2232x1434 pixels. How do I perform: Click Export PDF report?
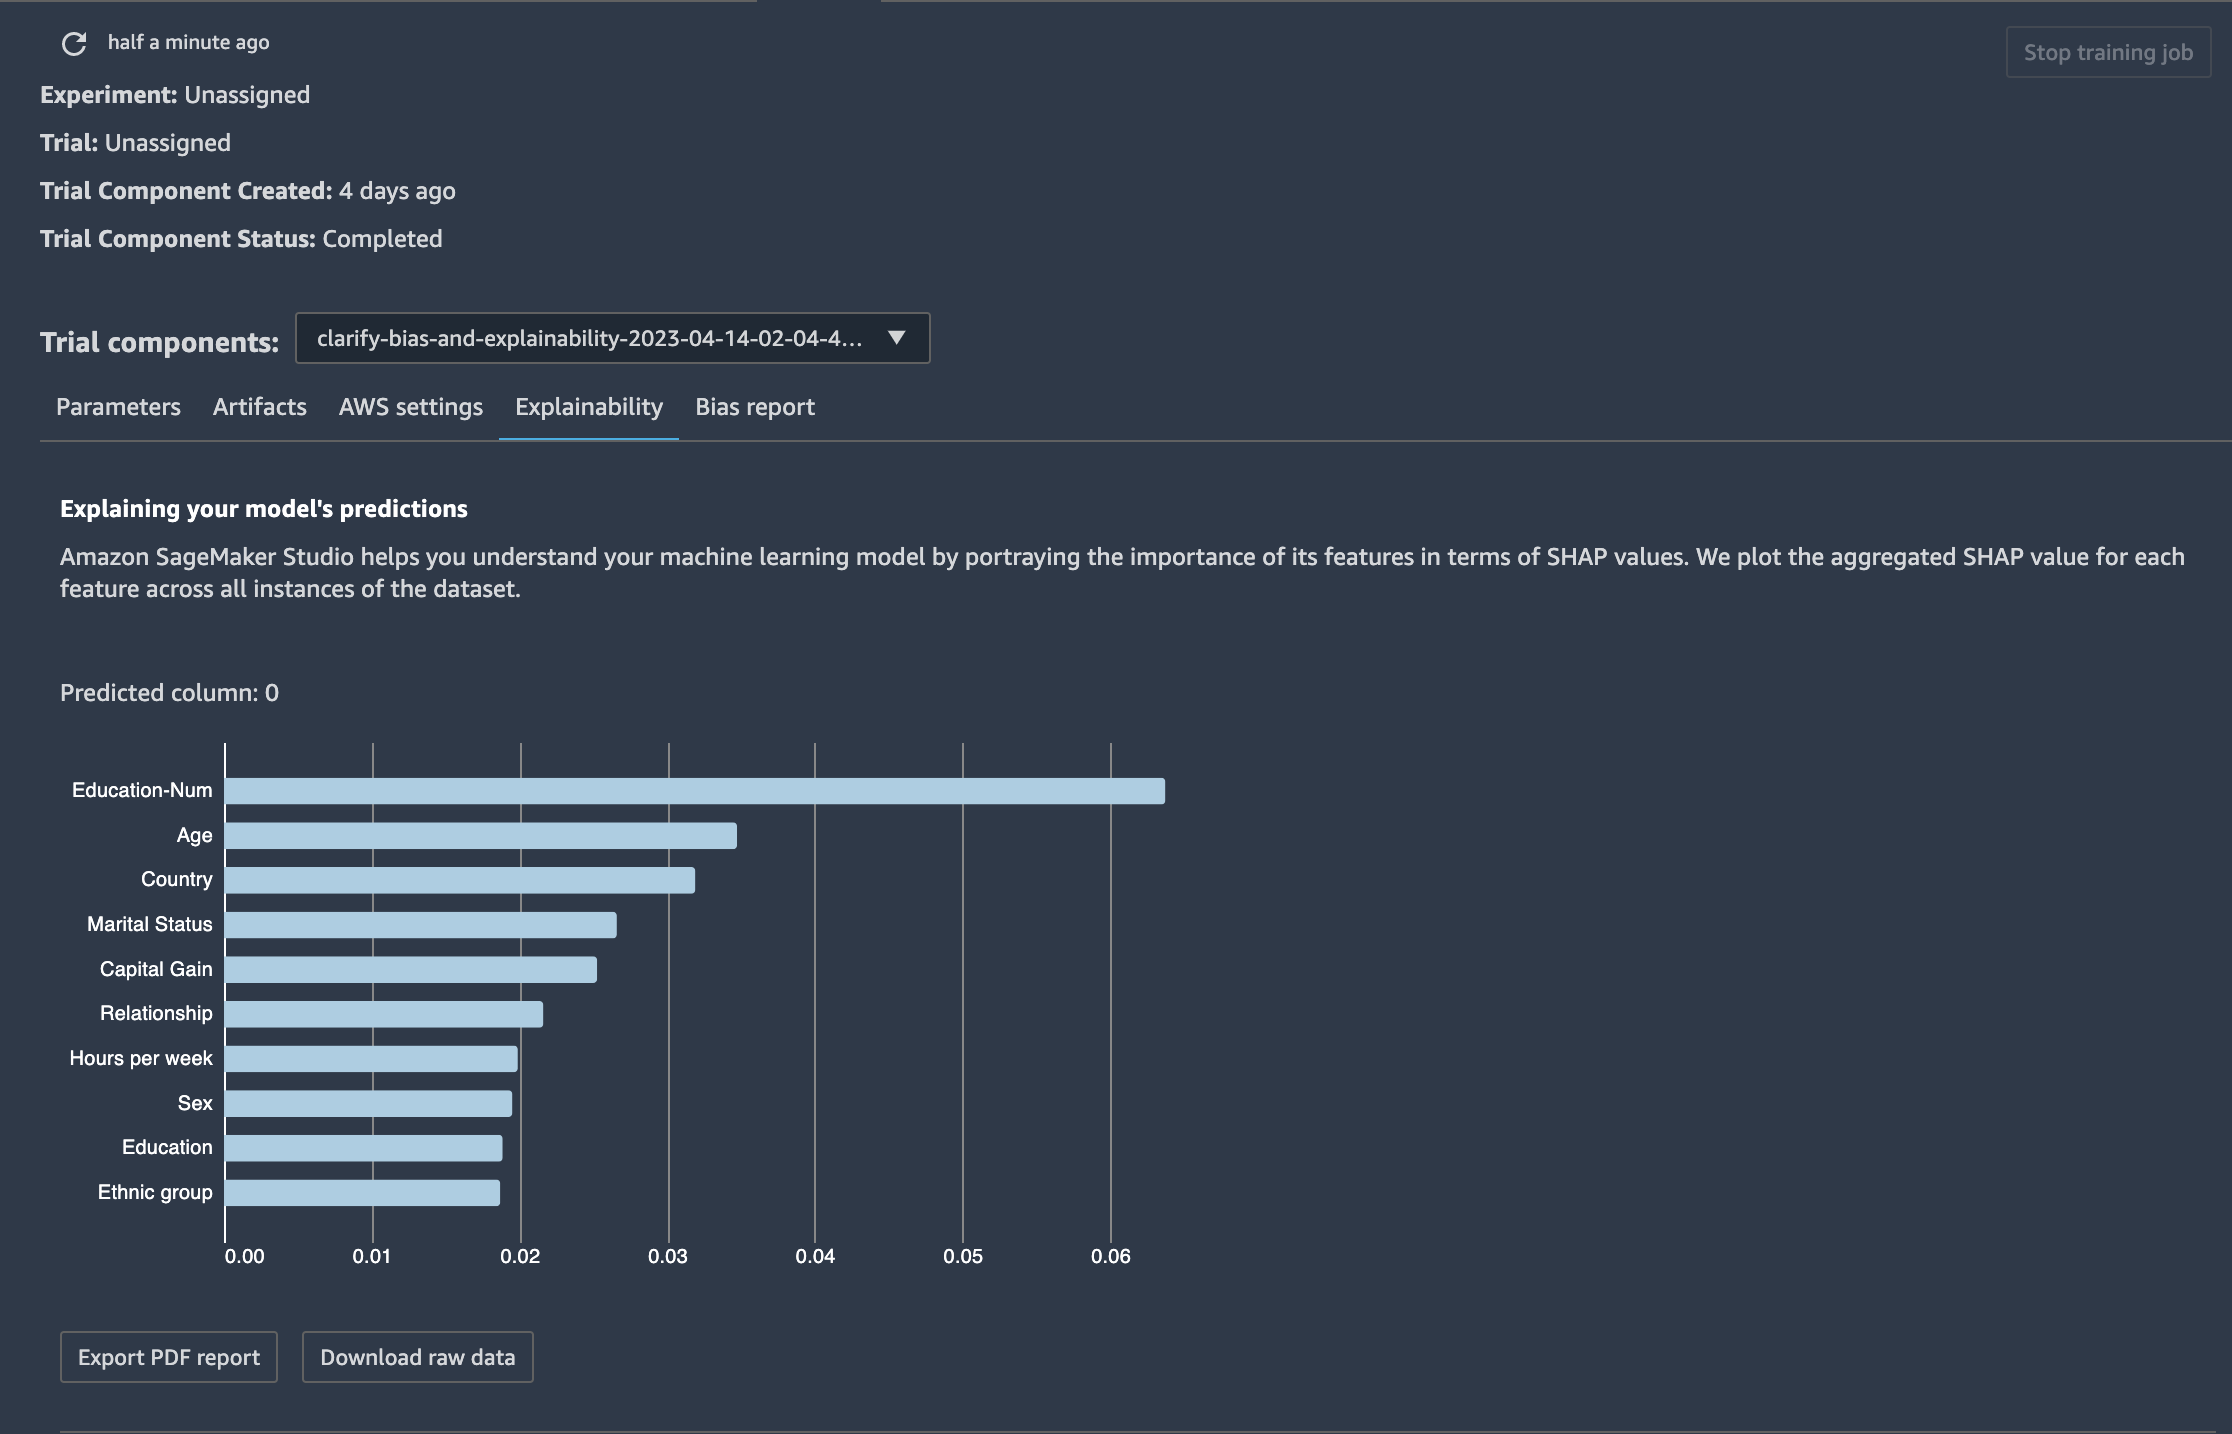(x=169, y=1357)
